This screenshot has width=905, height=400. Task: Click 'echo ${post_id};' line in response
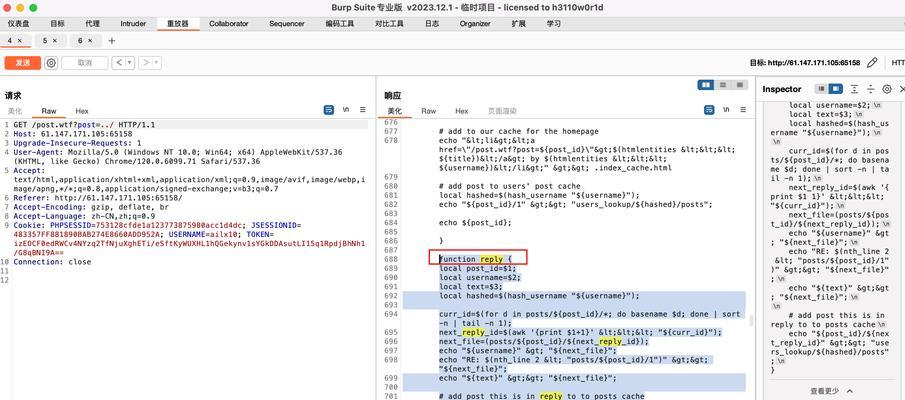(x=474, y=222)
